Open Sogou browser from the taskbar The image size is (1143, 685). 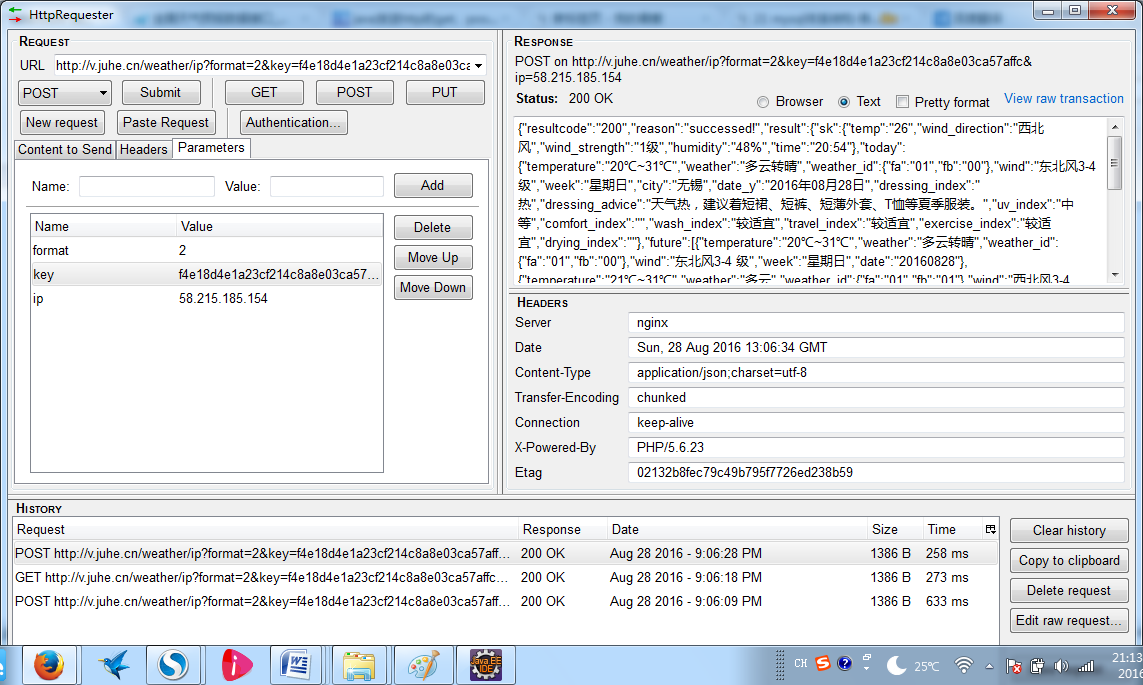173,665
